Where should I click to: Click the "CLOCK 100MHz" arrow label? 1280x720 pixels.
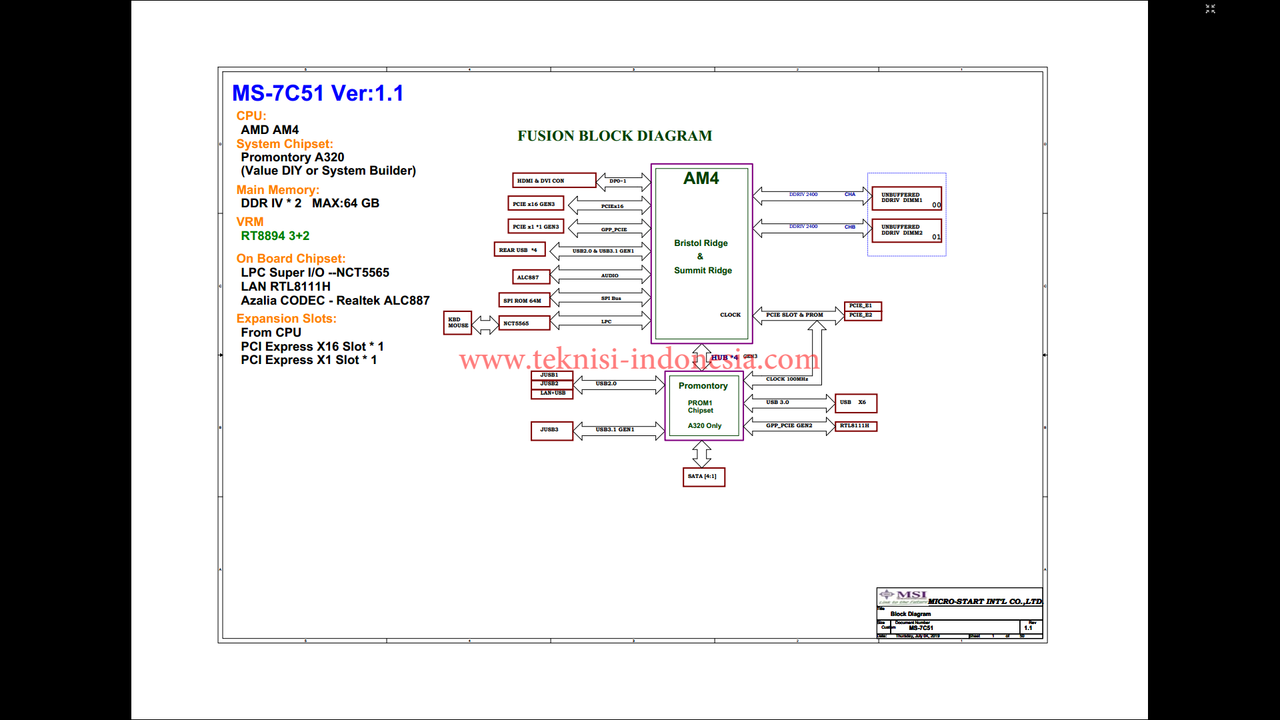(789, 379)
